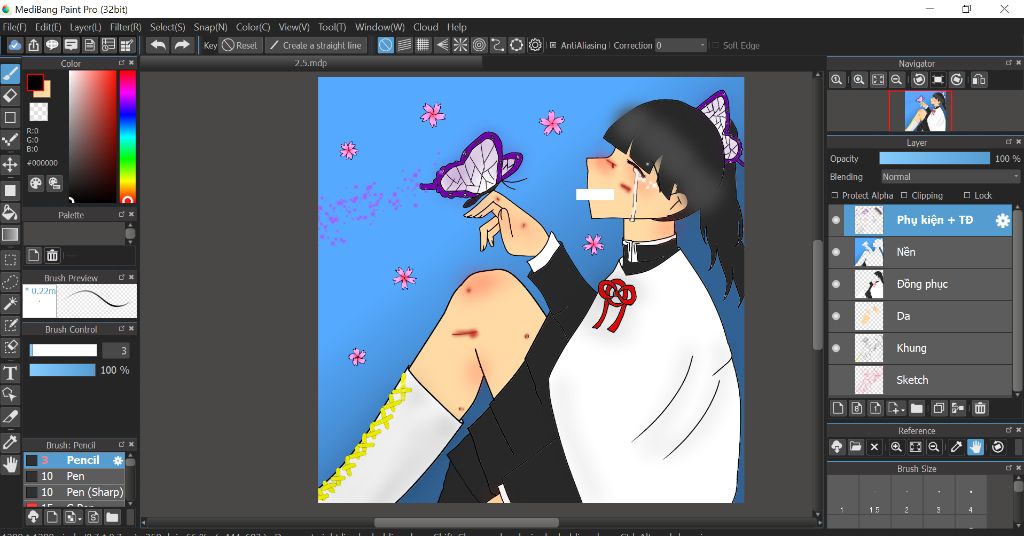Select the Text tool
1024x536 pixels.
(10, 373)
